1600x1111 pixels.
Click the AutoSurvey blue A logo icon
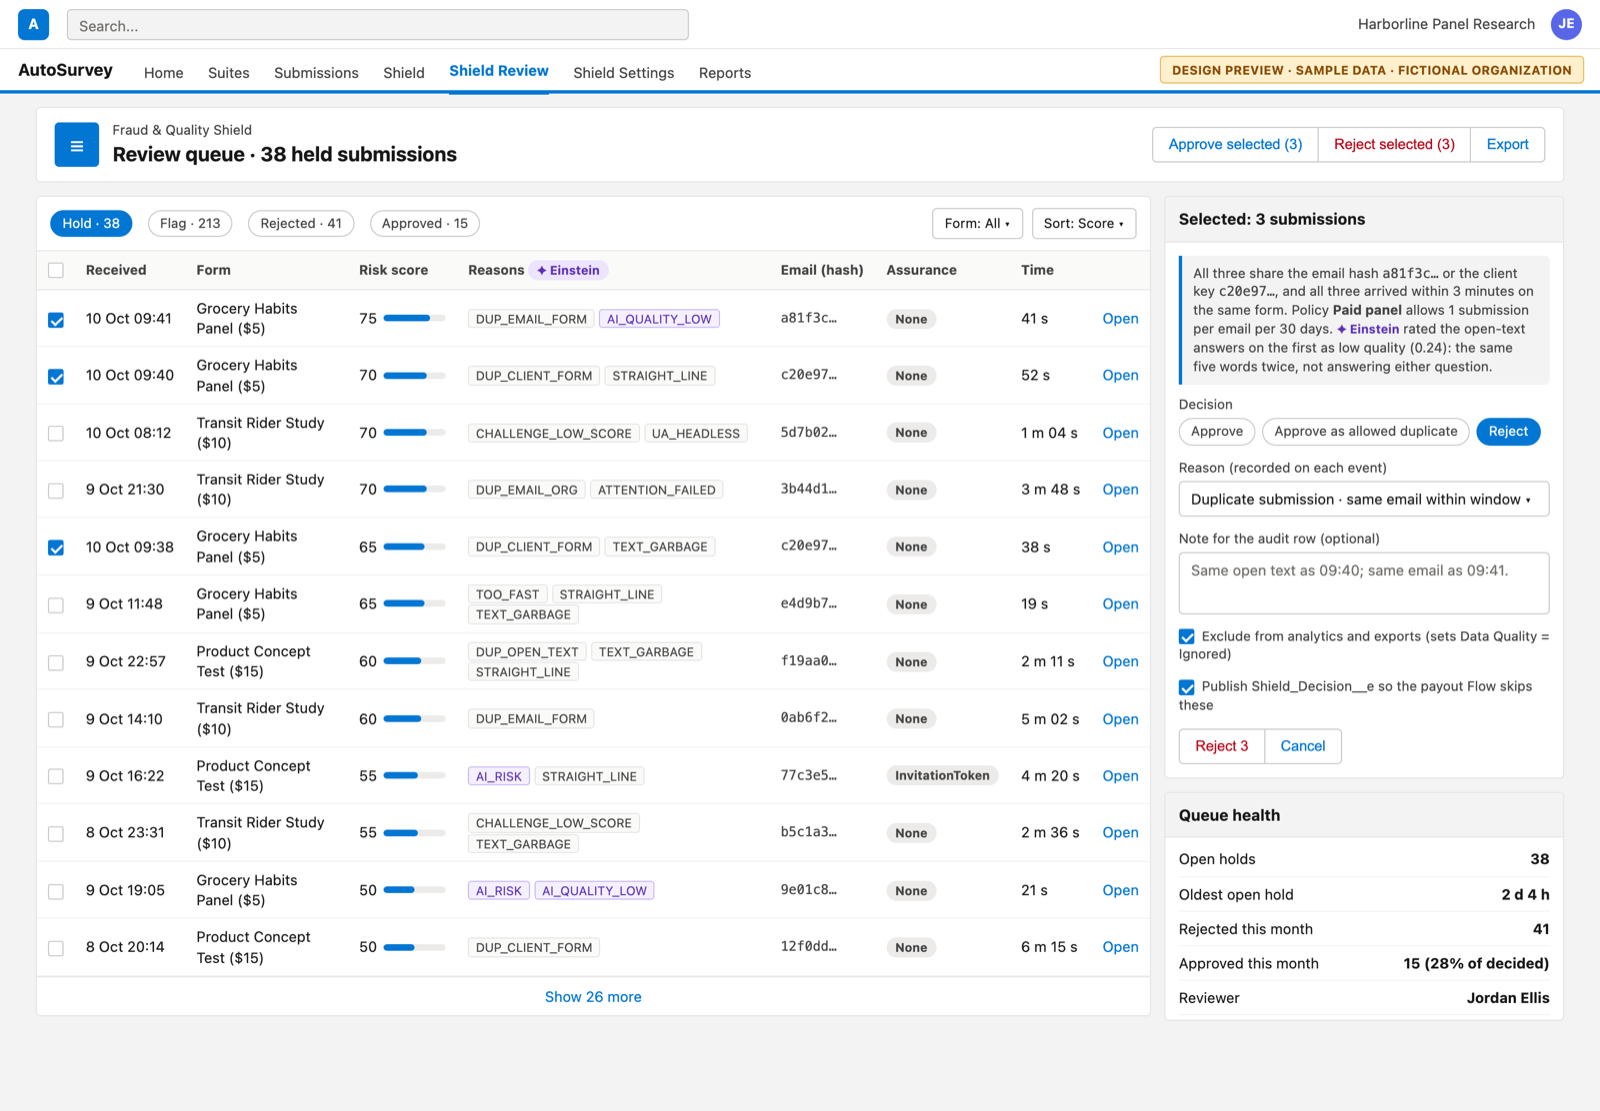(33, 24)
